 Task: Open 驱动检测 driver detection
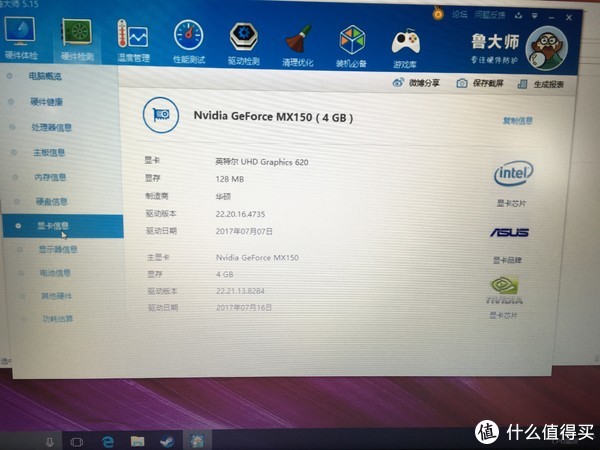(x=244, y=43)
